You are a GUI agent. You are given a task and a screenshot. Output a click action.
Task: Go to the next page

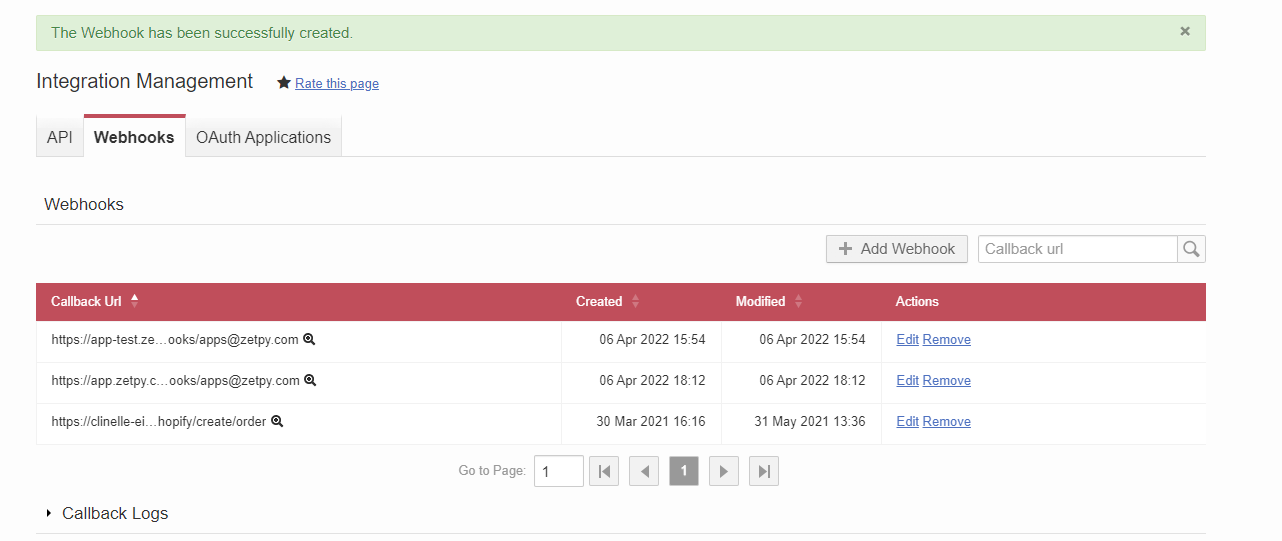click(724, 471)
